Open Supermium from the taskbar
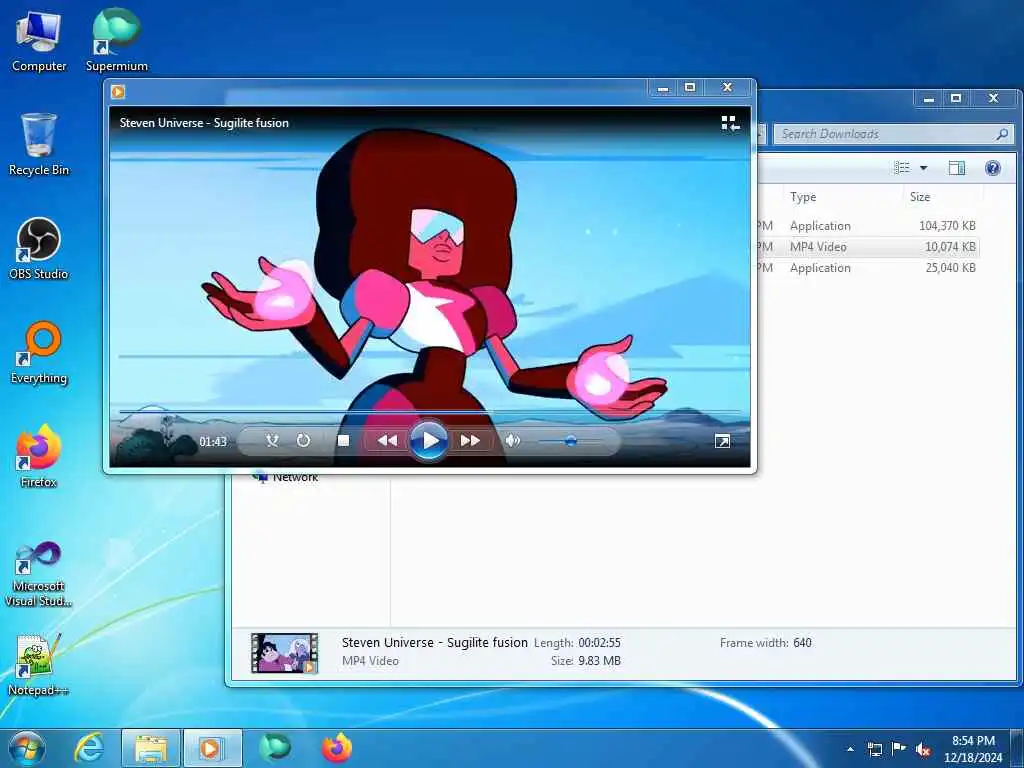This screenshot has width=1024, height=768. [275, 748]
